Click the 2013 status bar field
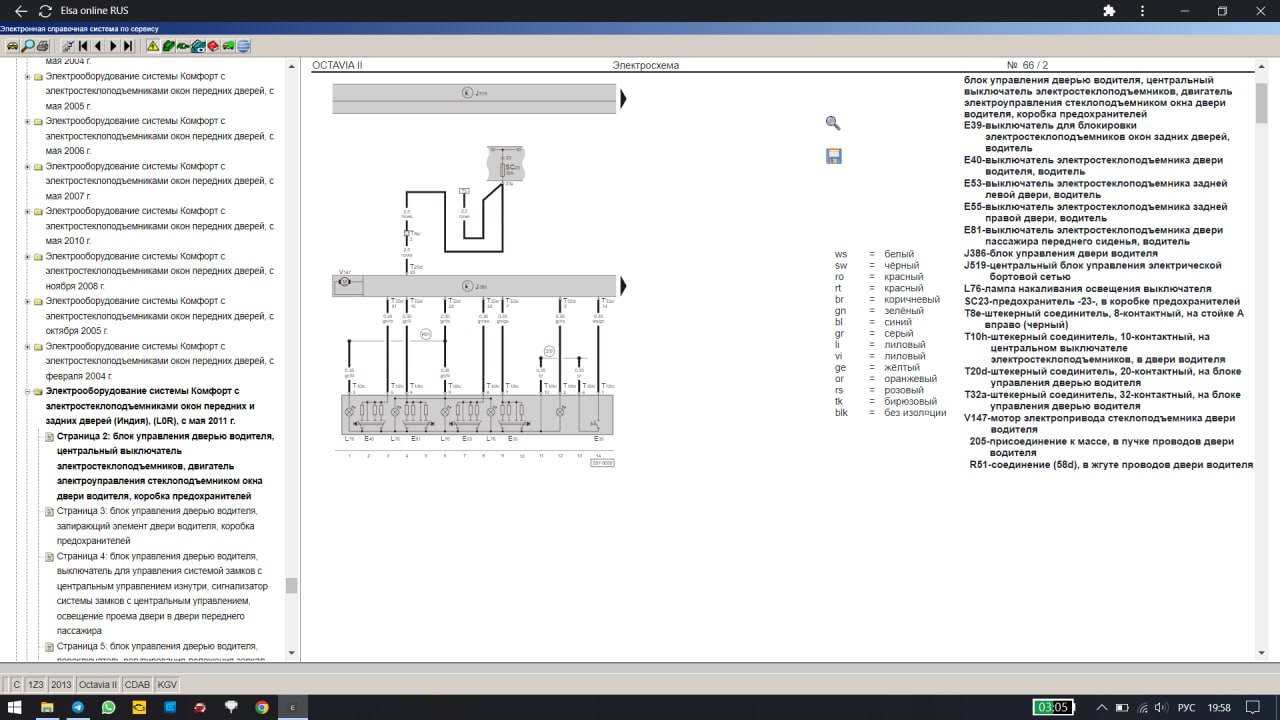This screenshot has height=720, width=1280. pos(61,685)
